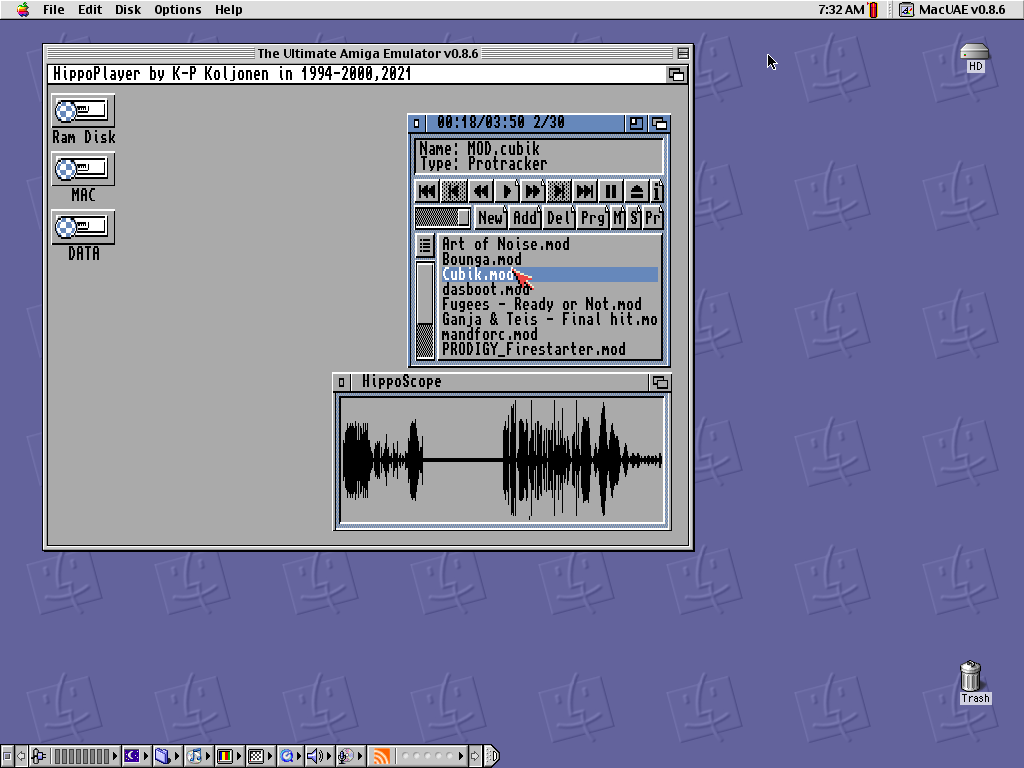Click the dimmed previous subsong button
This screenshot has width=1024, height=768.
point(454,191)
